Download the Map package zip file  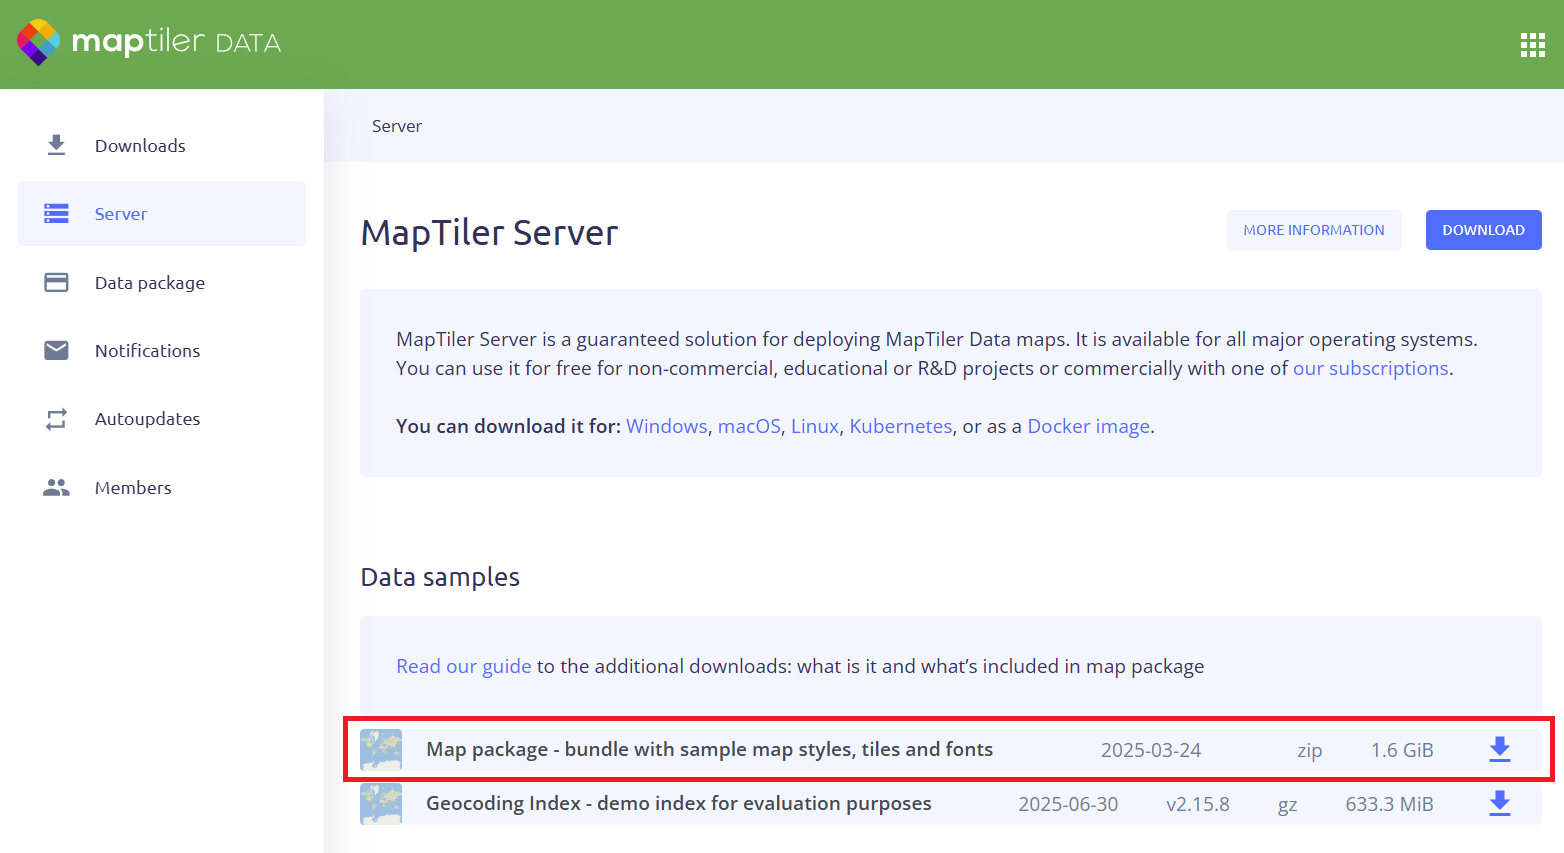point(1499,749)
